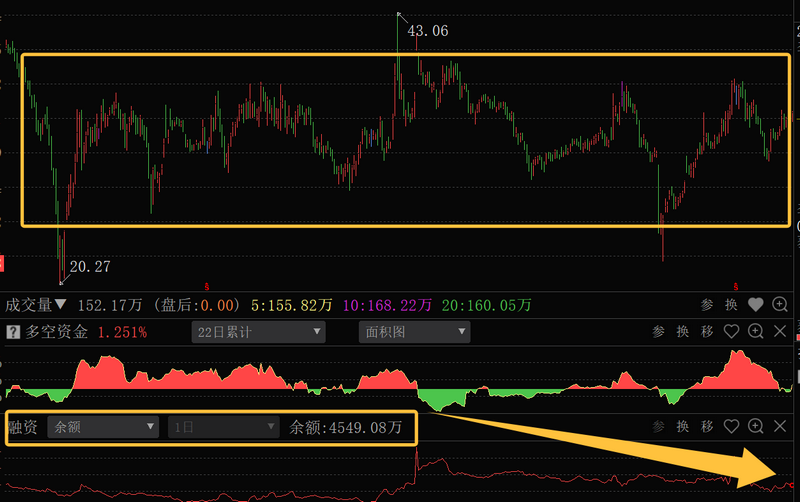Screen dimensions: 800x502
Task: Close the 融资 indicator panel
Action: 781,427
